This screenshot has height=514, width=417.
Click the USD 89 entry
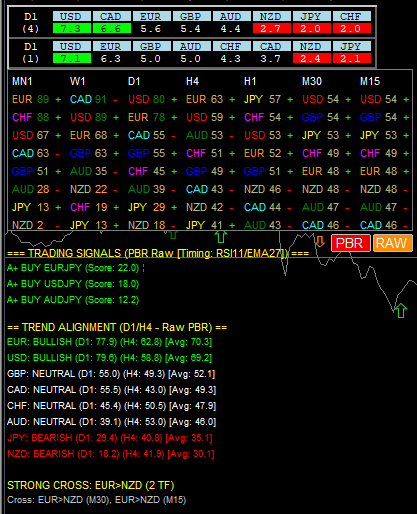88,117
